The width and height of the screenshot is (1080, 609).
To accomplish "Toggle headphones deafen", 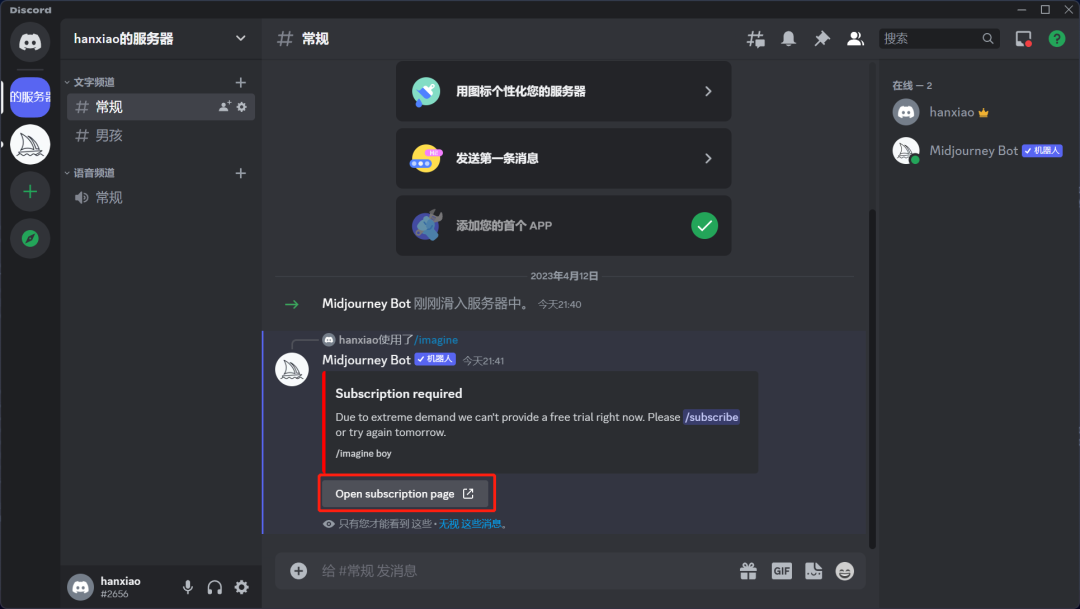I will 215,587.
